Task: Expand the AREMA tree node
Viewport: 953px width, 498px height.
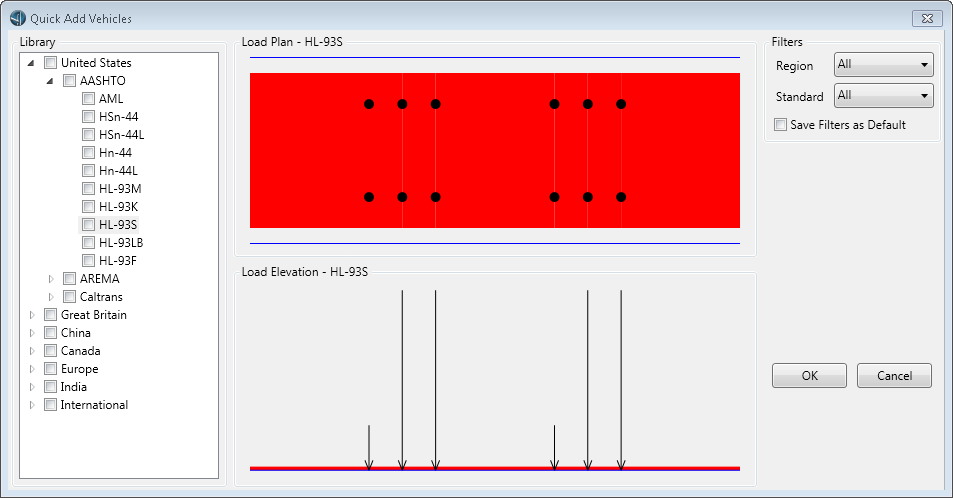Action: [x=52, y=279]
